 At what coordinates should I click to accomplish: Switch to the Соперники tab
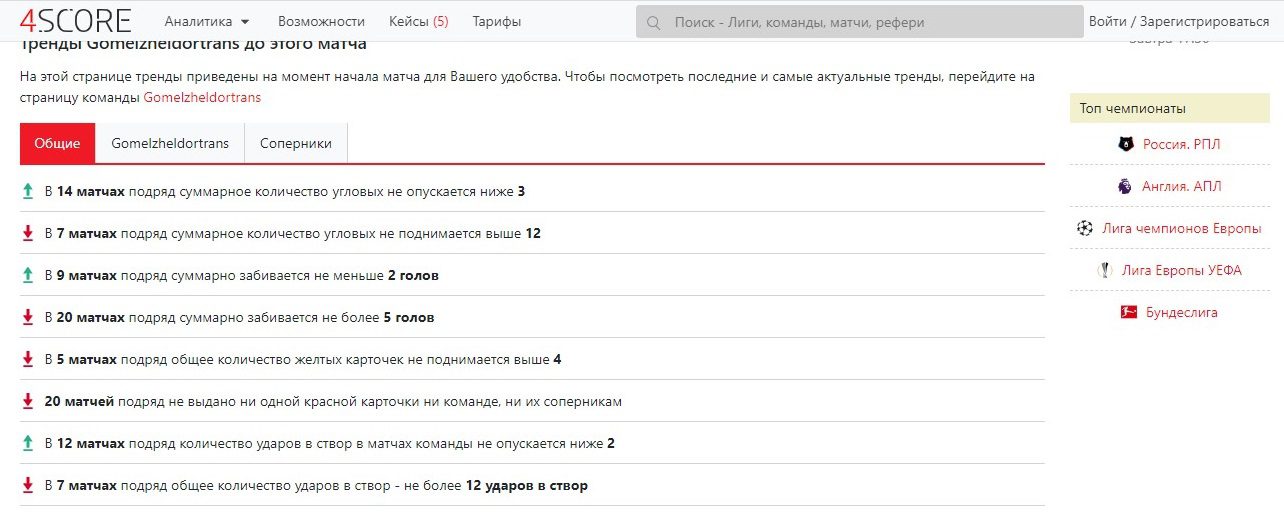[x=296, y=143]
